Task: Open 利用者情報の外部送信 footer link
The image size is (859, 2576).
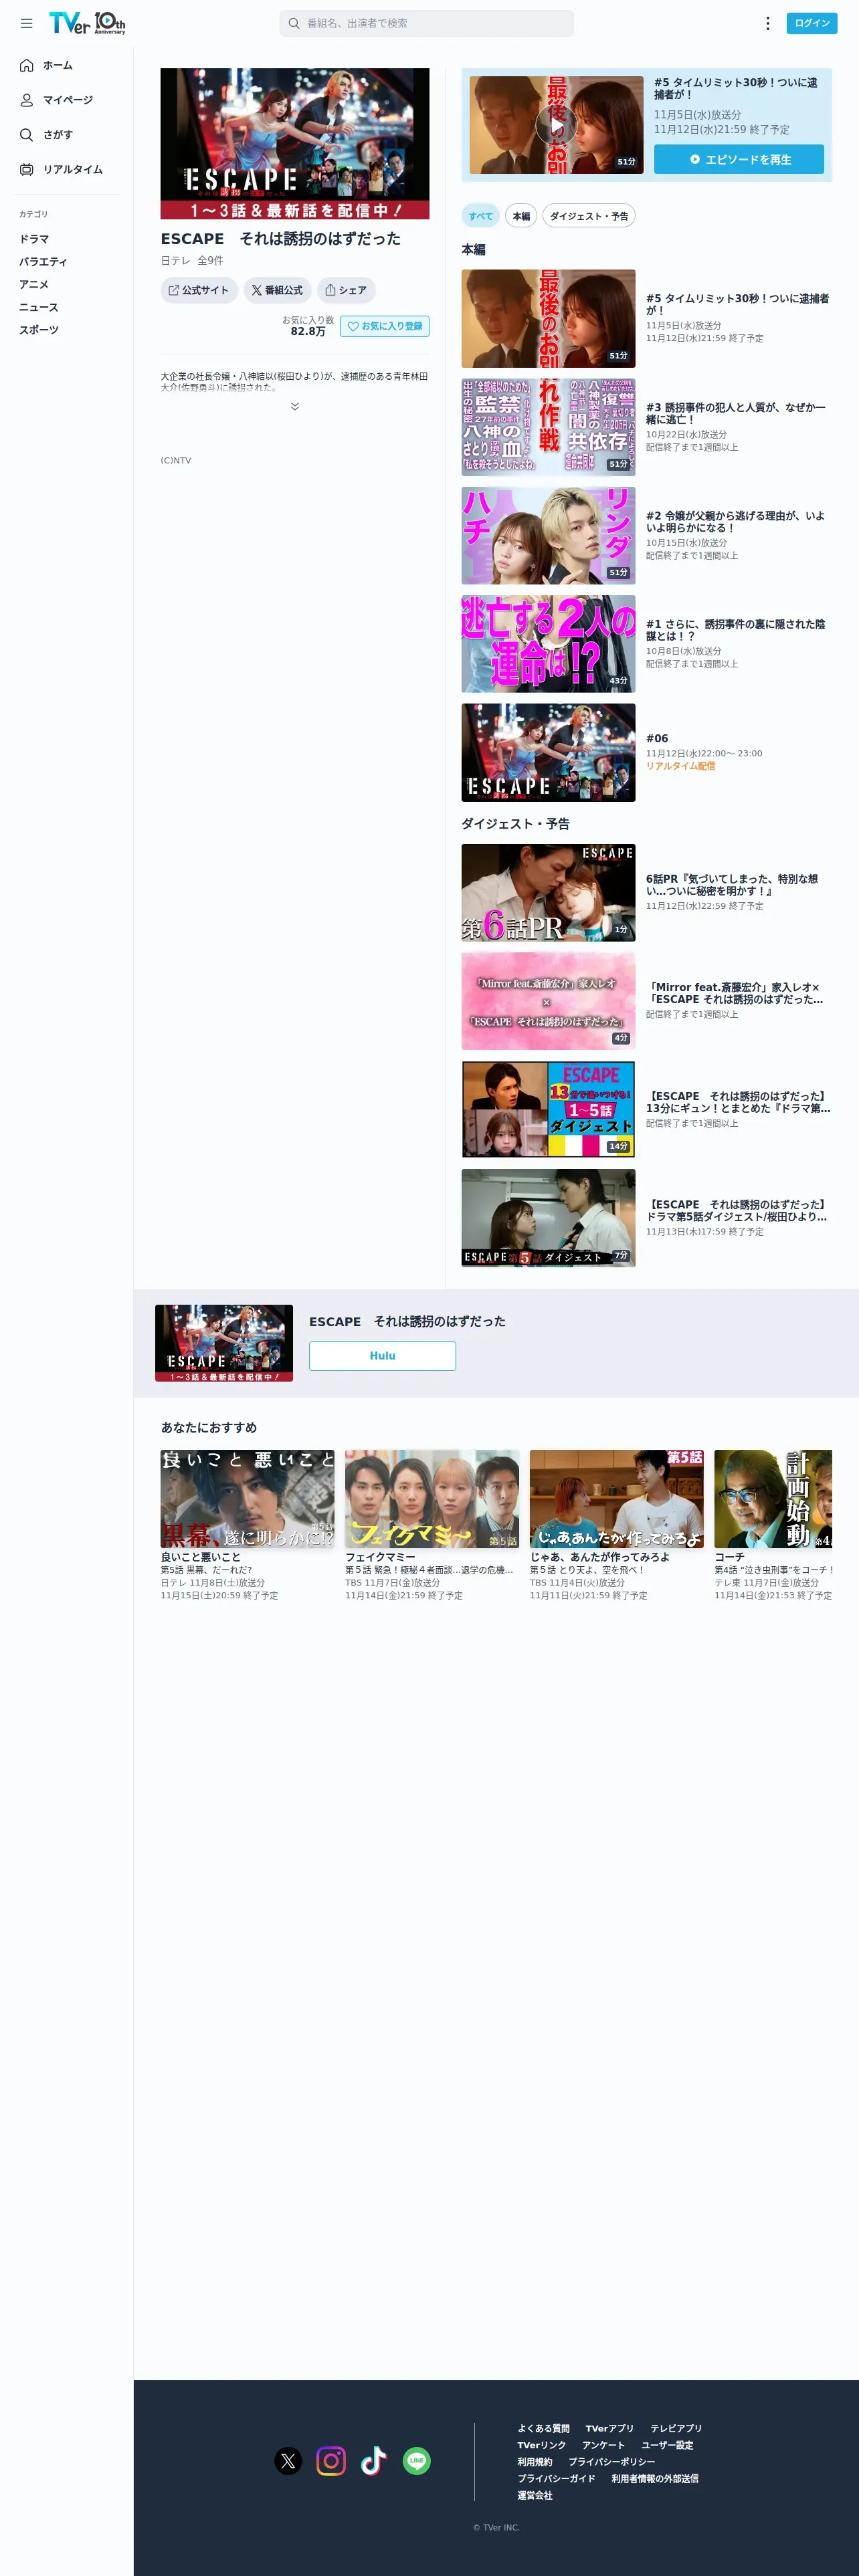Action: tap(655, 2478)
